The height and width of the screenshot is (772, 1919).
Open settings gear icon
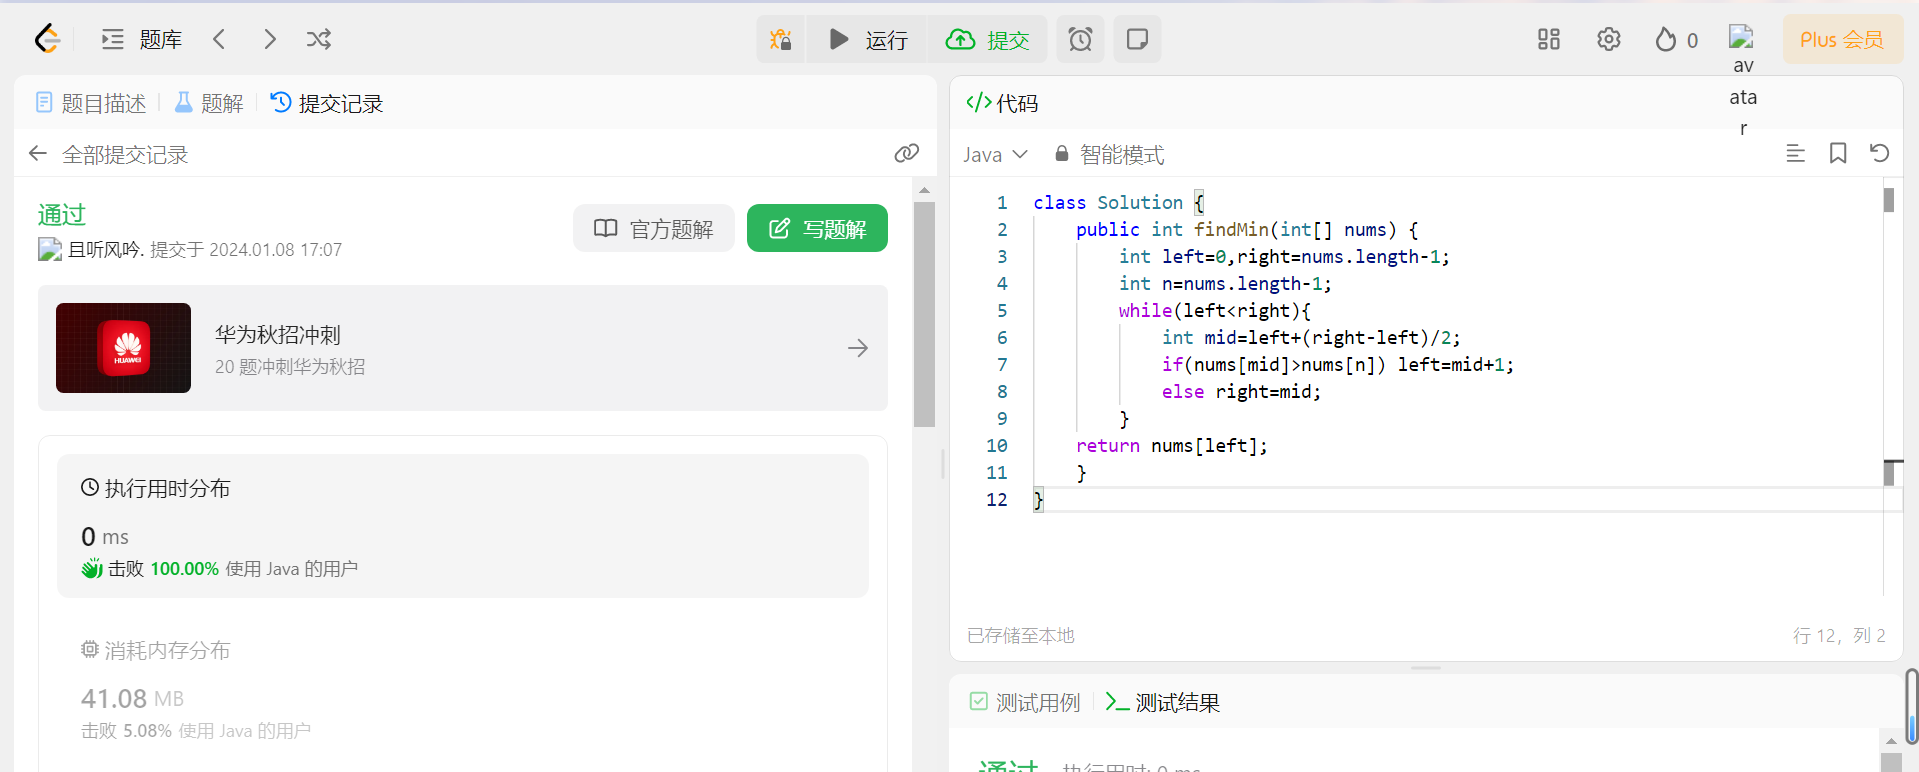tap(1608, 39)
